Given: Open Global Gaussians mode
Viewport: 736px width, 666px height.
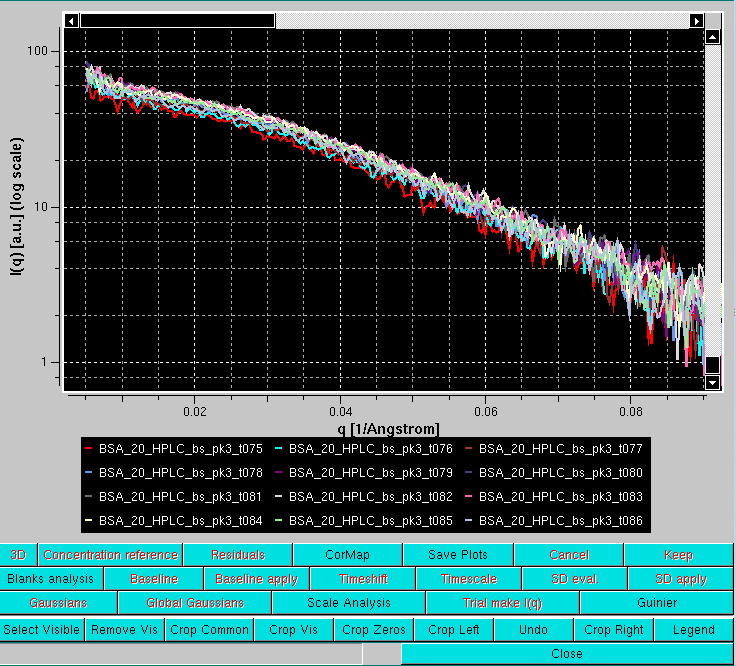Looking at the screenshot, I should (195, 603).
